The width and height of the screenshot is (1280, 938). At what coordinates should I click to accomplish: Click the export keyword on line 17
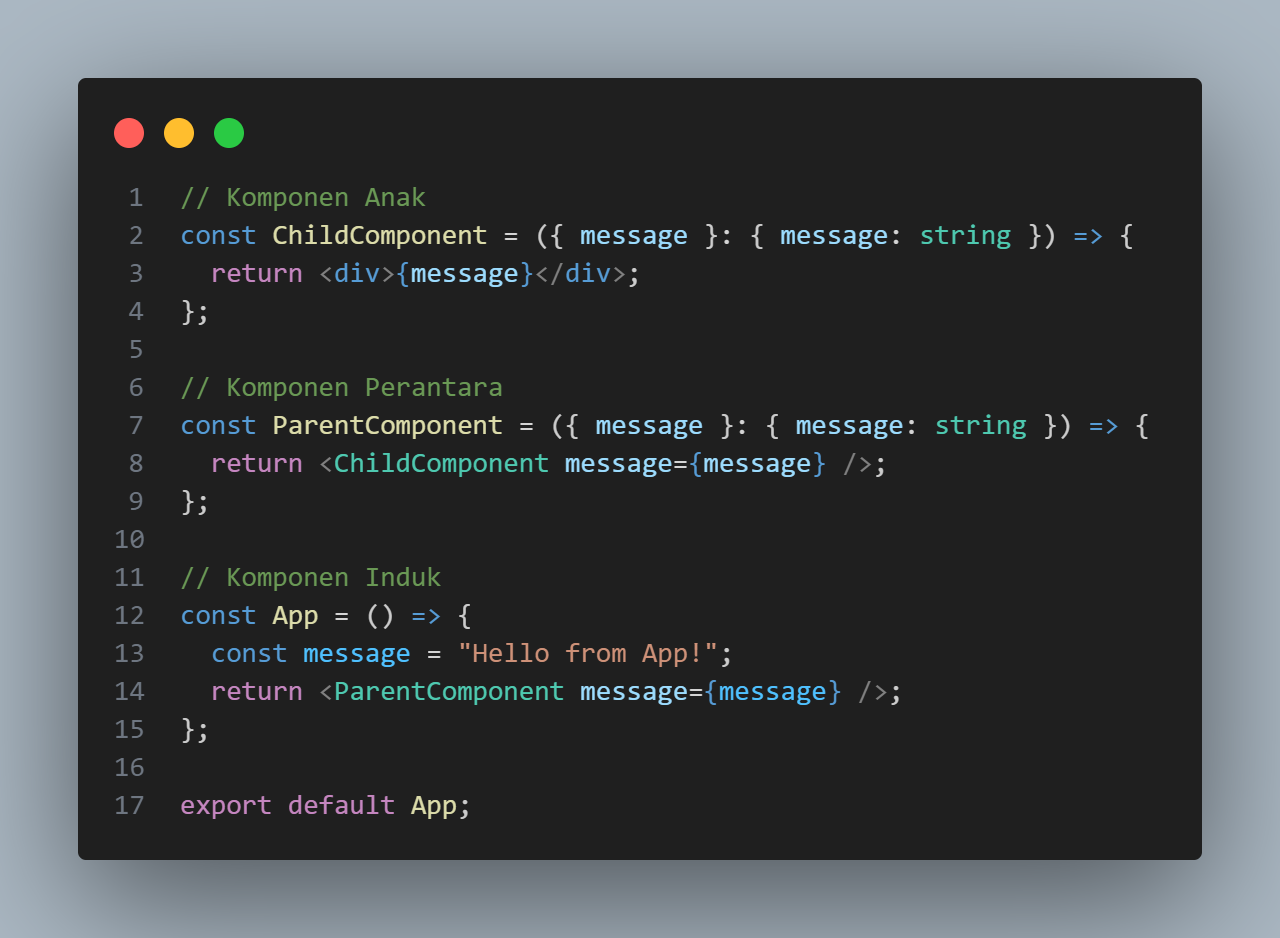tap(226, 806)
